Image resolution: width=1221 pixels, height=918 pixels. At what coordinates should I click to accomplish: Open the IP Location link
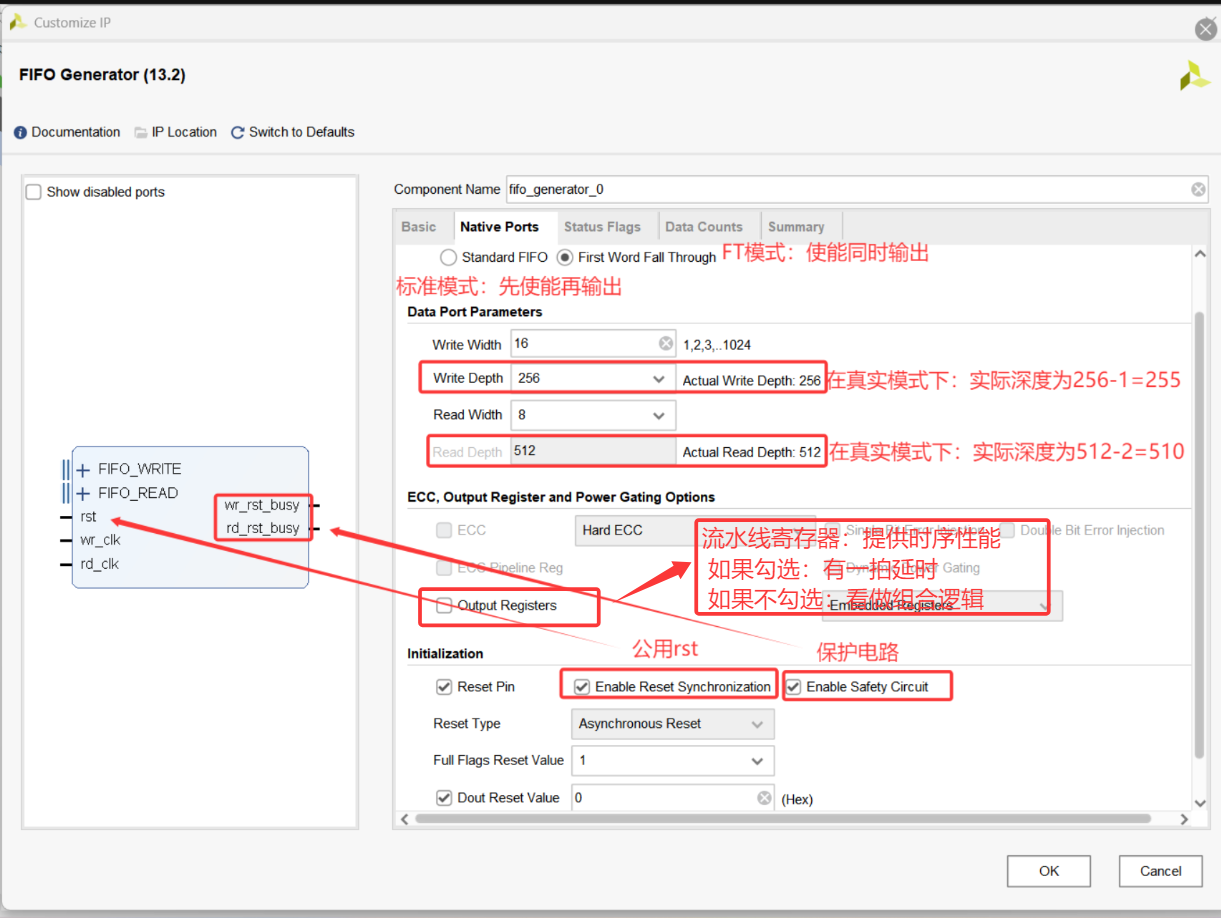184,132
